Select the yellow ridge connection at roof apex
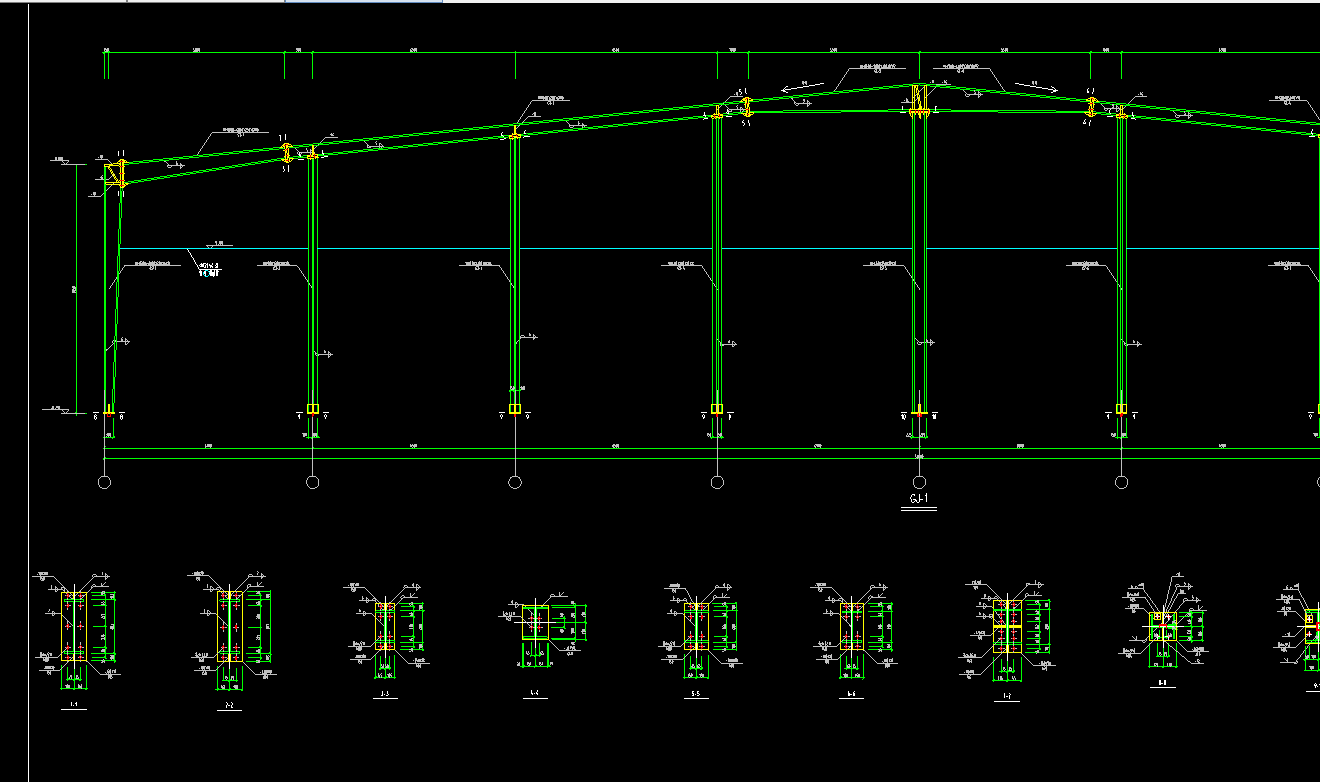 (919, 101)
